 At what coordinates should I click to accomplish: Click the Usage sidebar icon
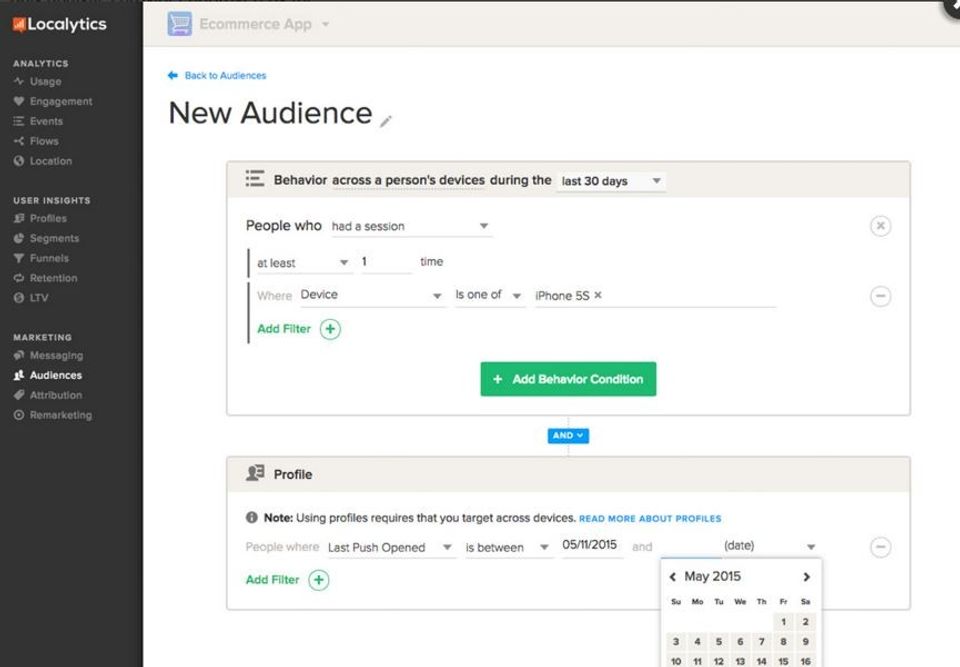coord(19,81)
